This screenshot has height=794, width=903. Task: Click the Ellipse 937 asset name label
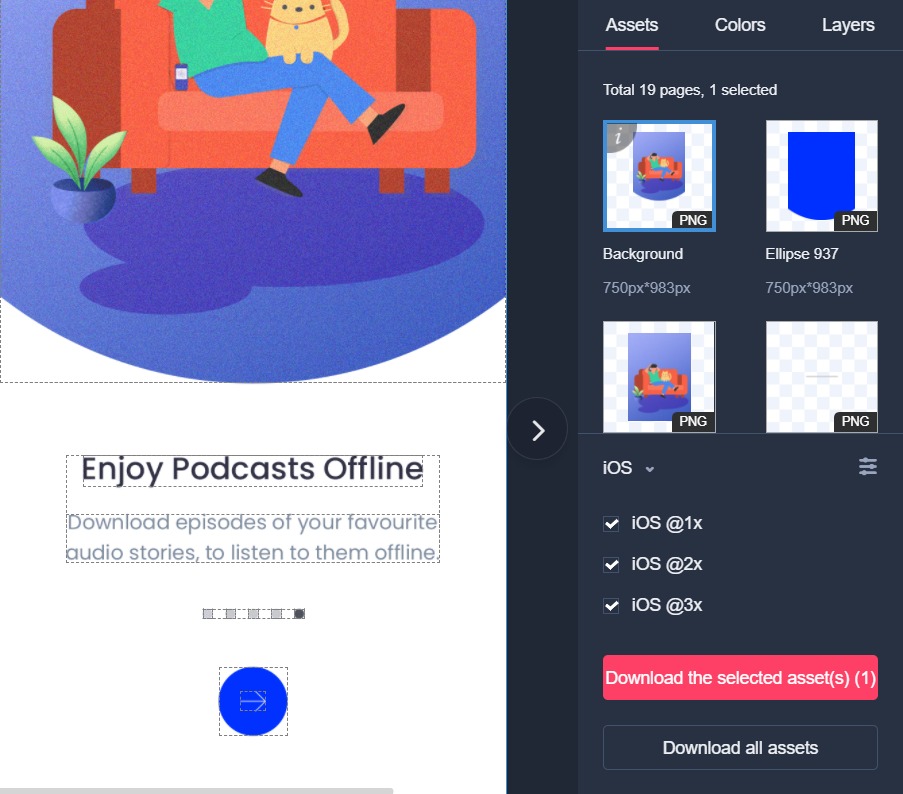[802, 254]
